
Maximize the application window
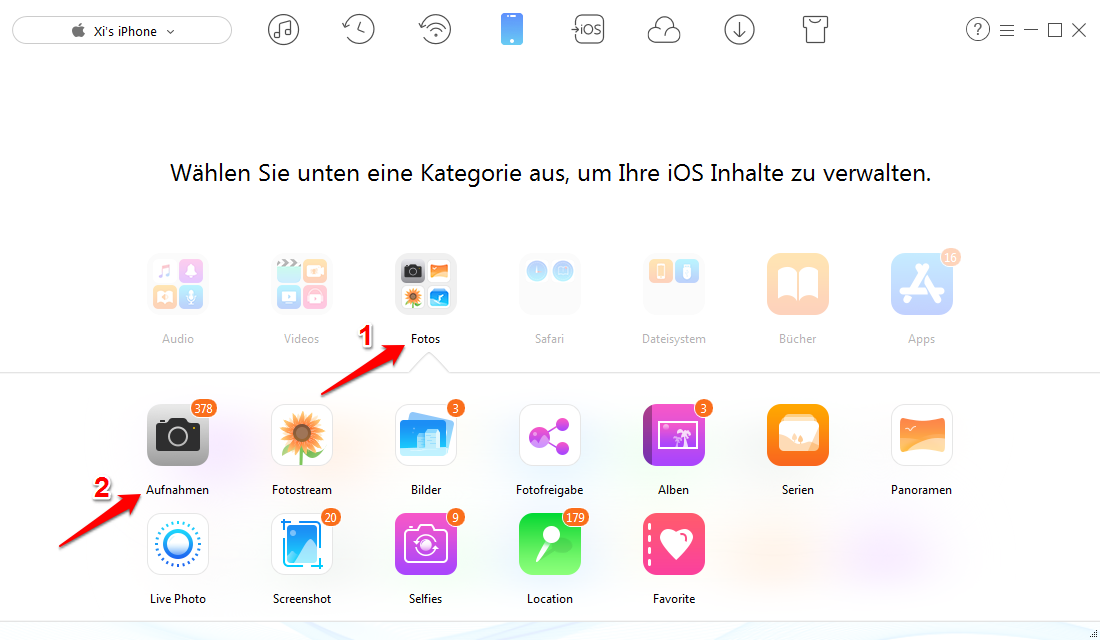pos(1054,30)
